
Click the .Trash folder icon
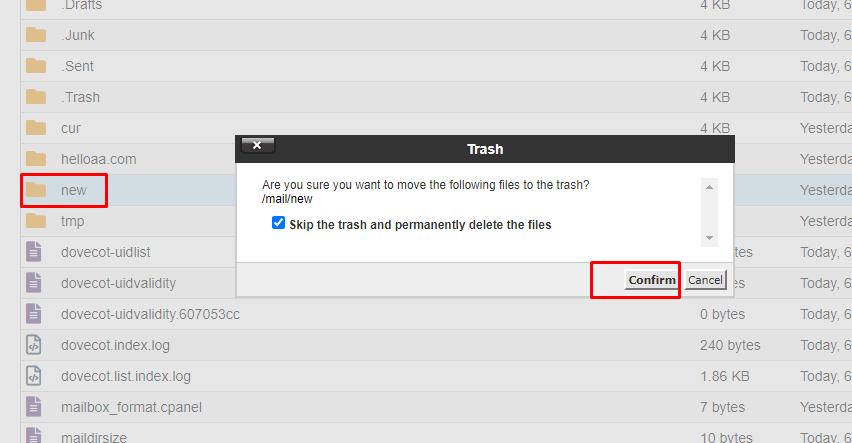[x=36, y=97]
